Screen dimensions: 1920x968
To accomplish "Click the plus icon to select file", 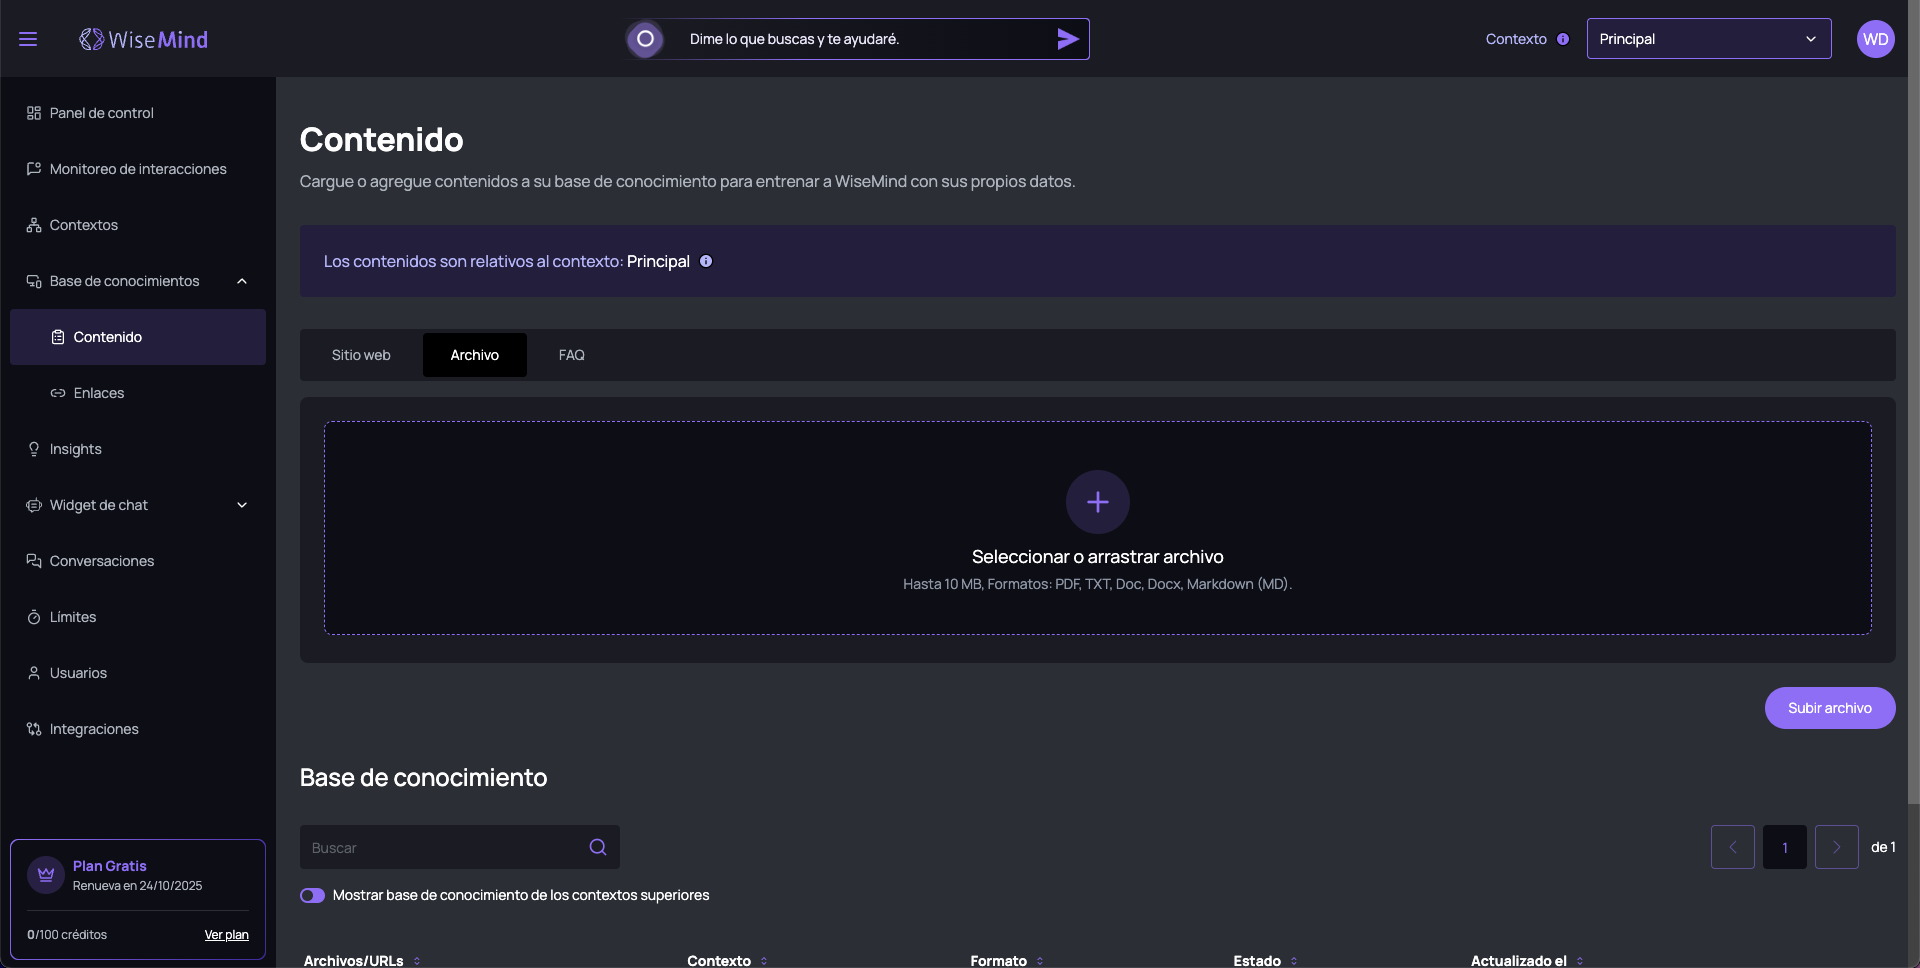I will click(1097, 502).
